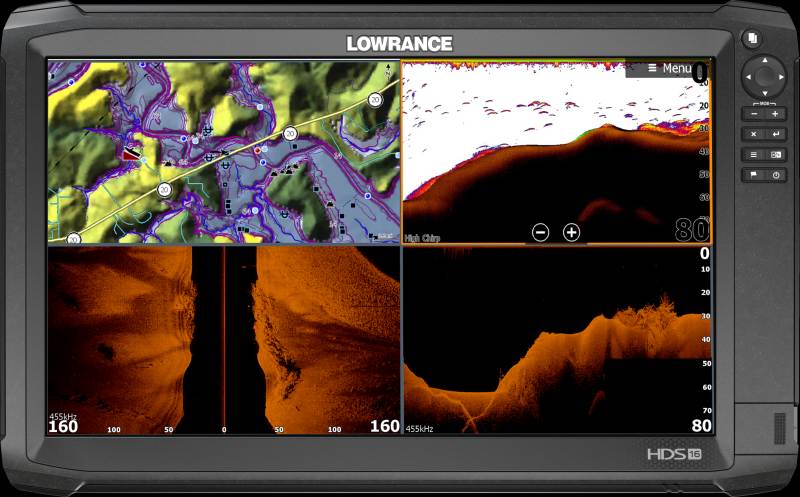Tap the on-screen zoom in plus button

click(x=571, y=232)
